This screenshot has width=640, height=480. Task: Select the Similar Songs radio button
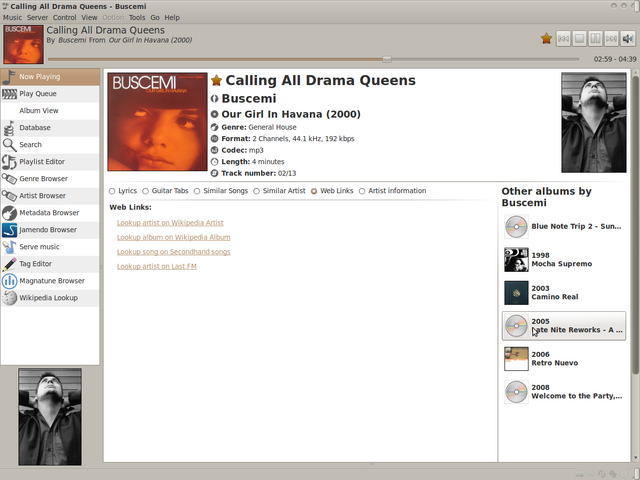(197, 191)
